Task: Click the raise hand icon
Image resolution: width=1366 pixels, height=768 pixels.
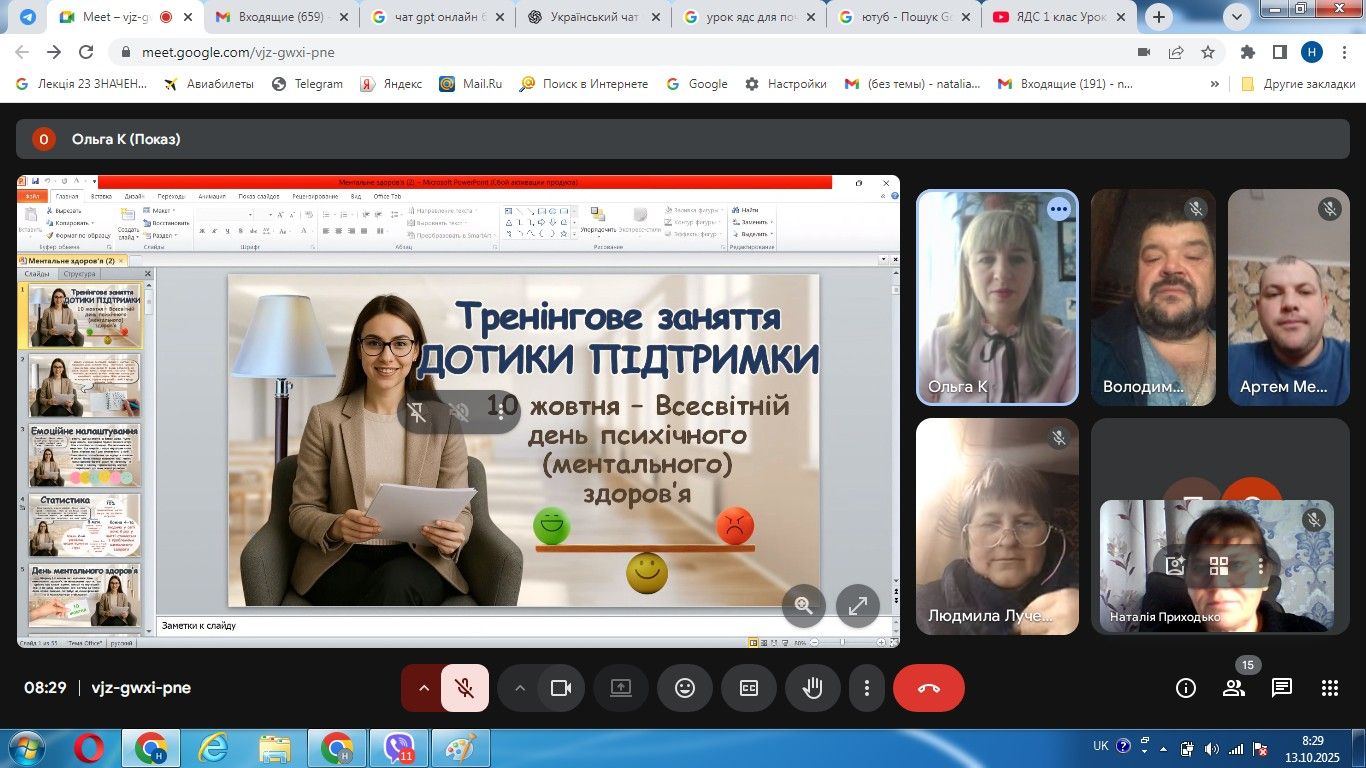Action: coord(812,688)
